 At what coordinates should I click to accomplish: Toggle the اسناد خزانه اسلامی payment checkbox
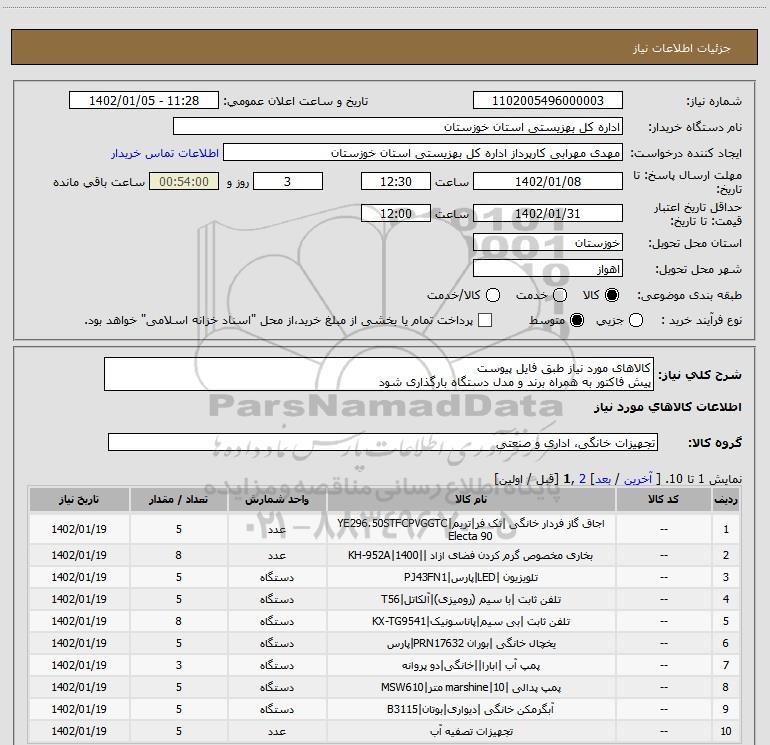[485, 320]
